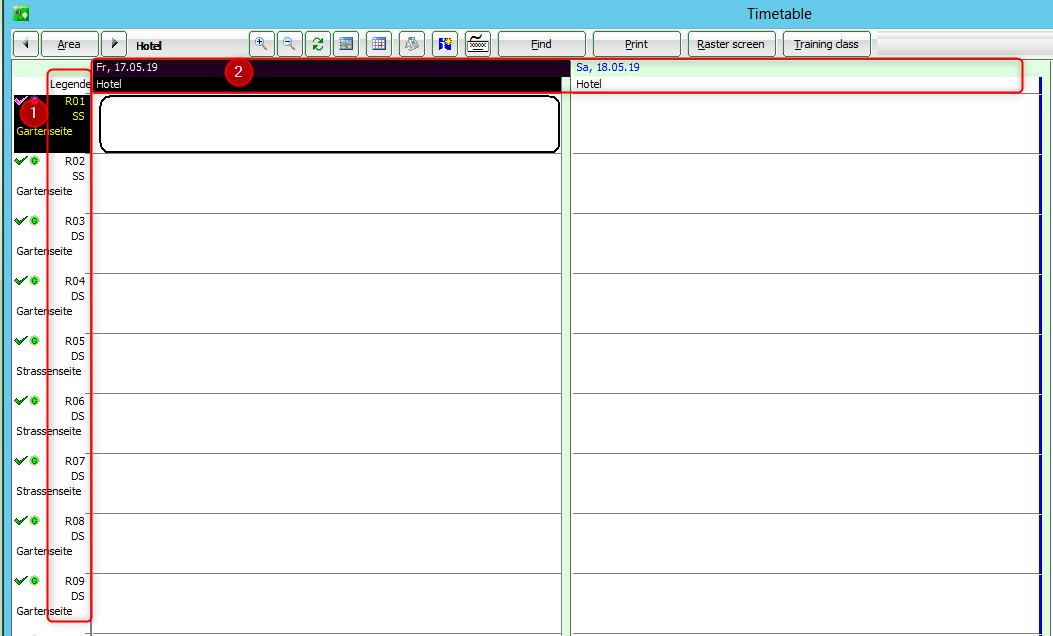Viewport: 1053px width, 636px height.
Task: Click the Hotel label under Friday header
Action: tap(109, 84)
